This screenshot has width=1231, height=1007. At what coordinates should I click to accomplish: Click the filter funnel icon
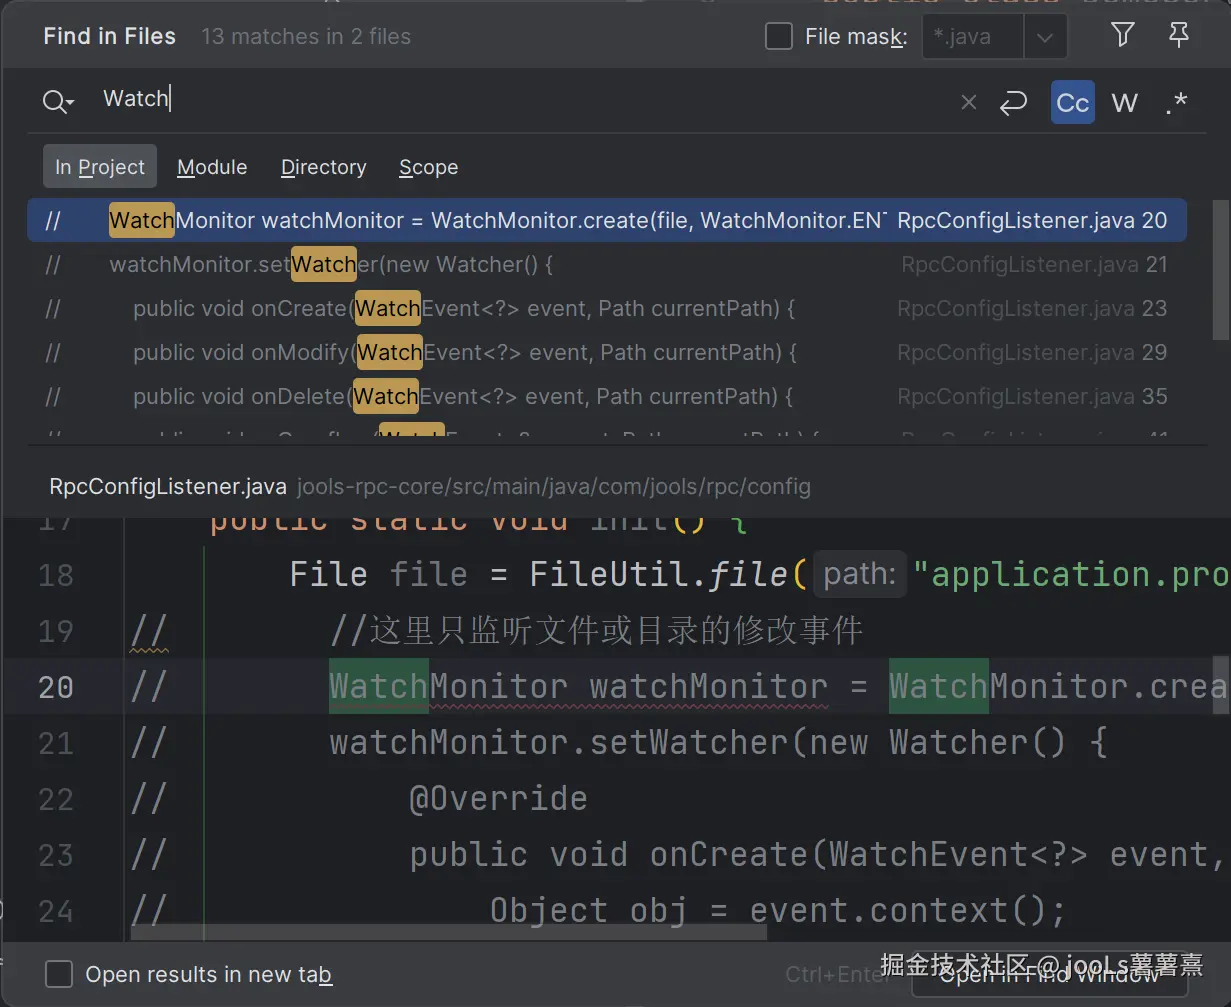click(1122, 36)
